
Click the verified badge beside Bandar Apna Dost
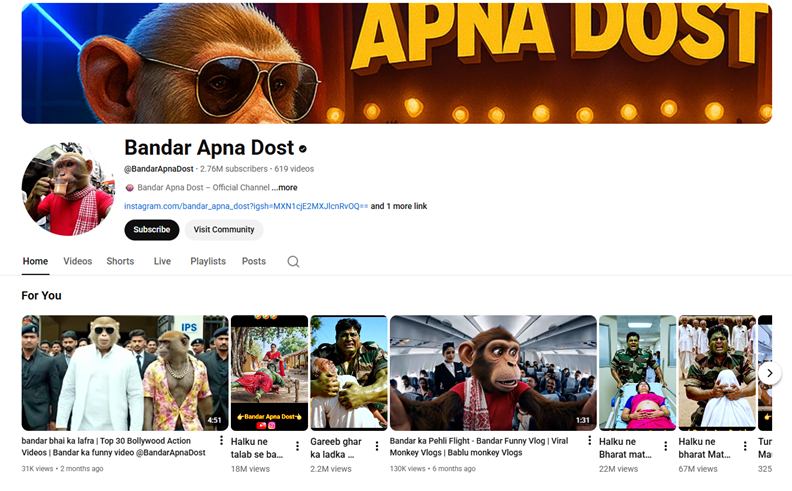[303, 149]
